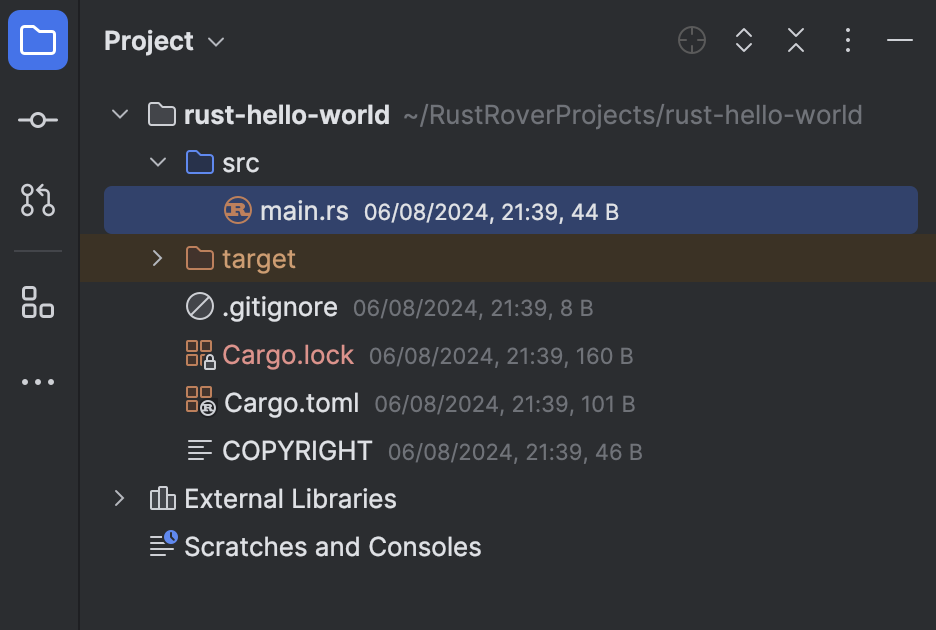Click the Collapse All icon in Project toolbar
Image resolution: width=936 pixels, height=630 pixels.
point(795,41)
